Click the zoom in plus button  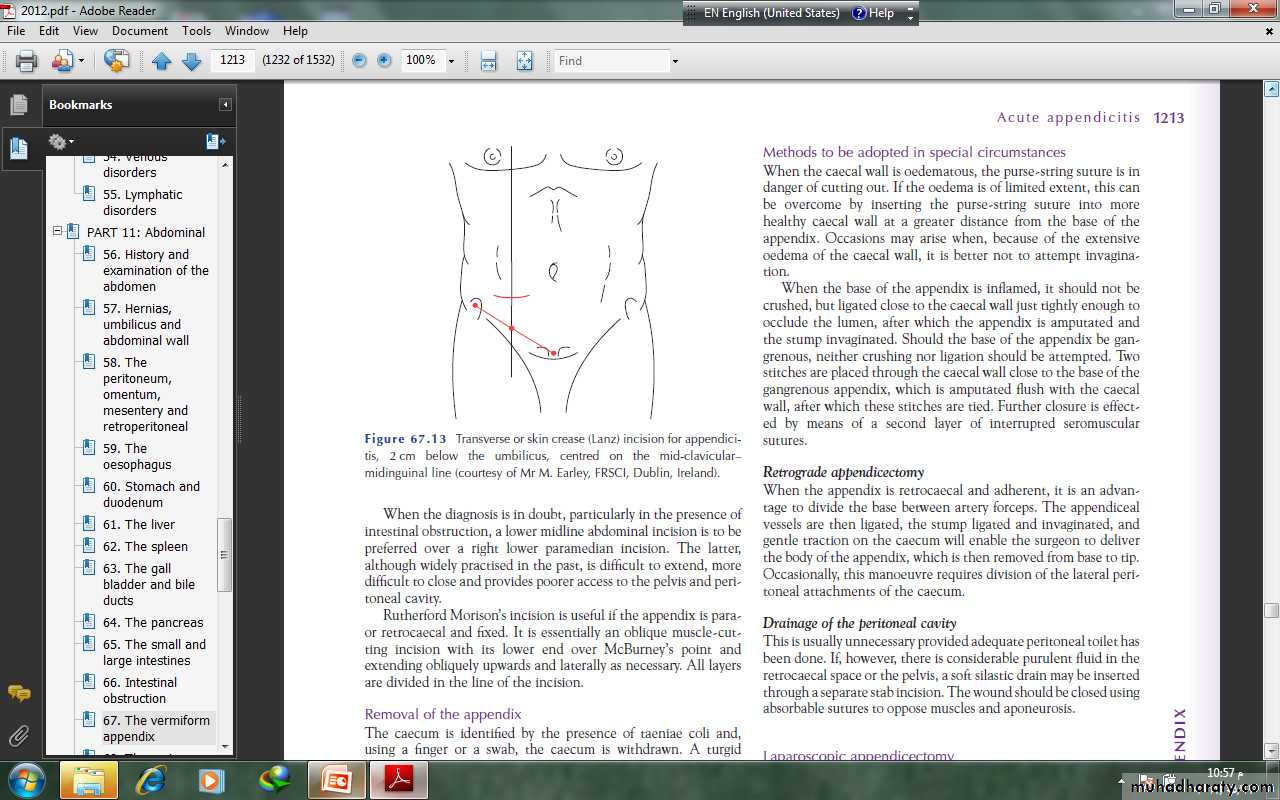384,61
